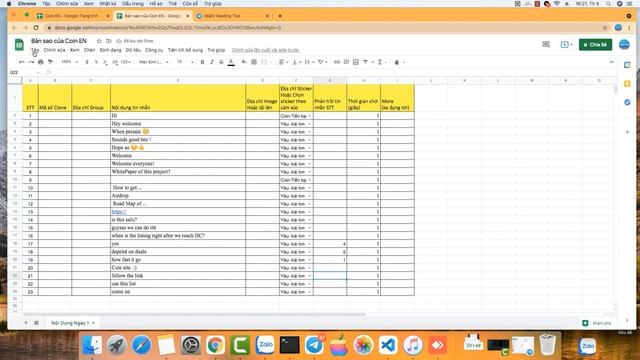The width and height of the screenshot is (640, 360).
Task: Open the present to meeting button
Action: [x=566, y=44]
